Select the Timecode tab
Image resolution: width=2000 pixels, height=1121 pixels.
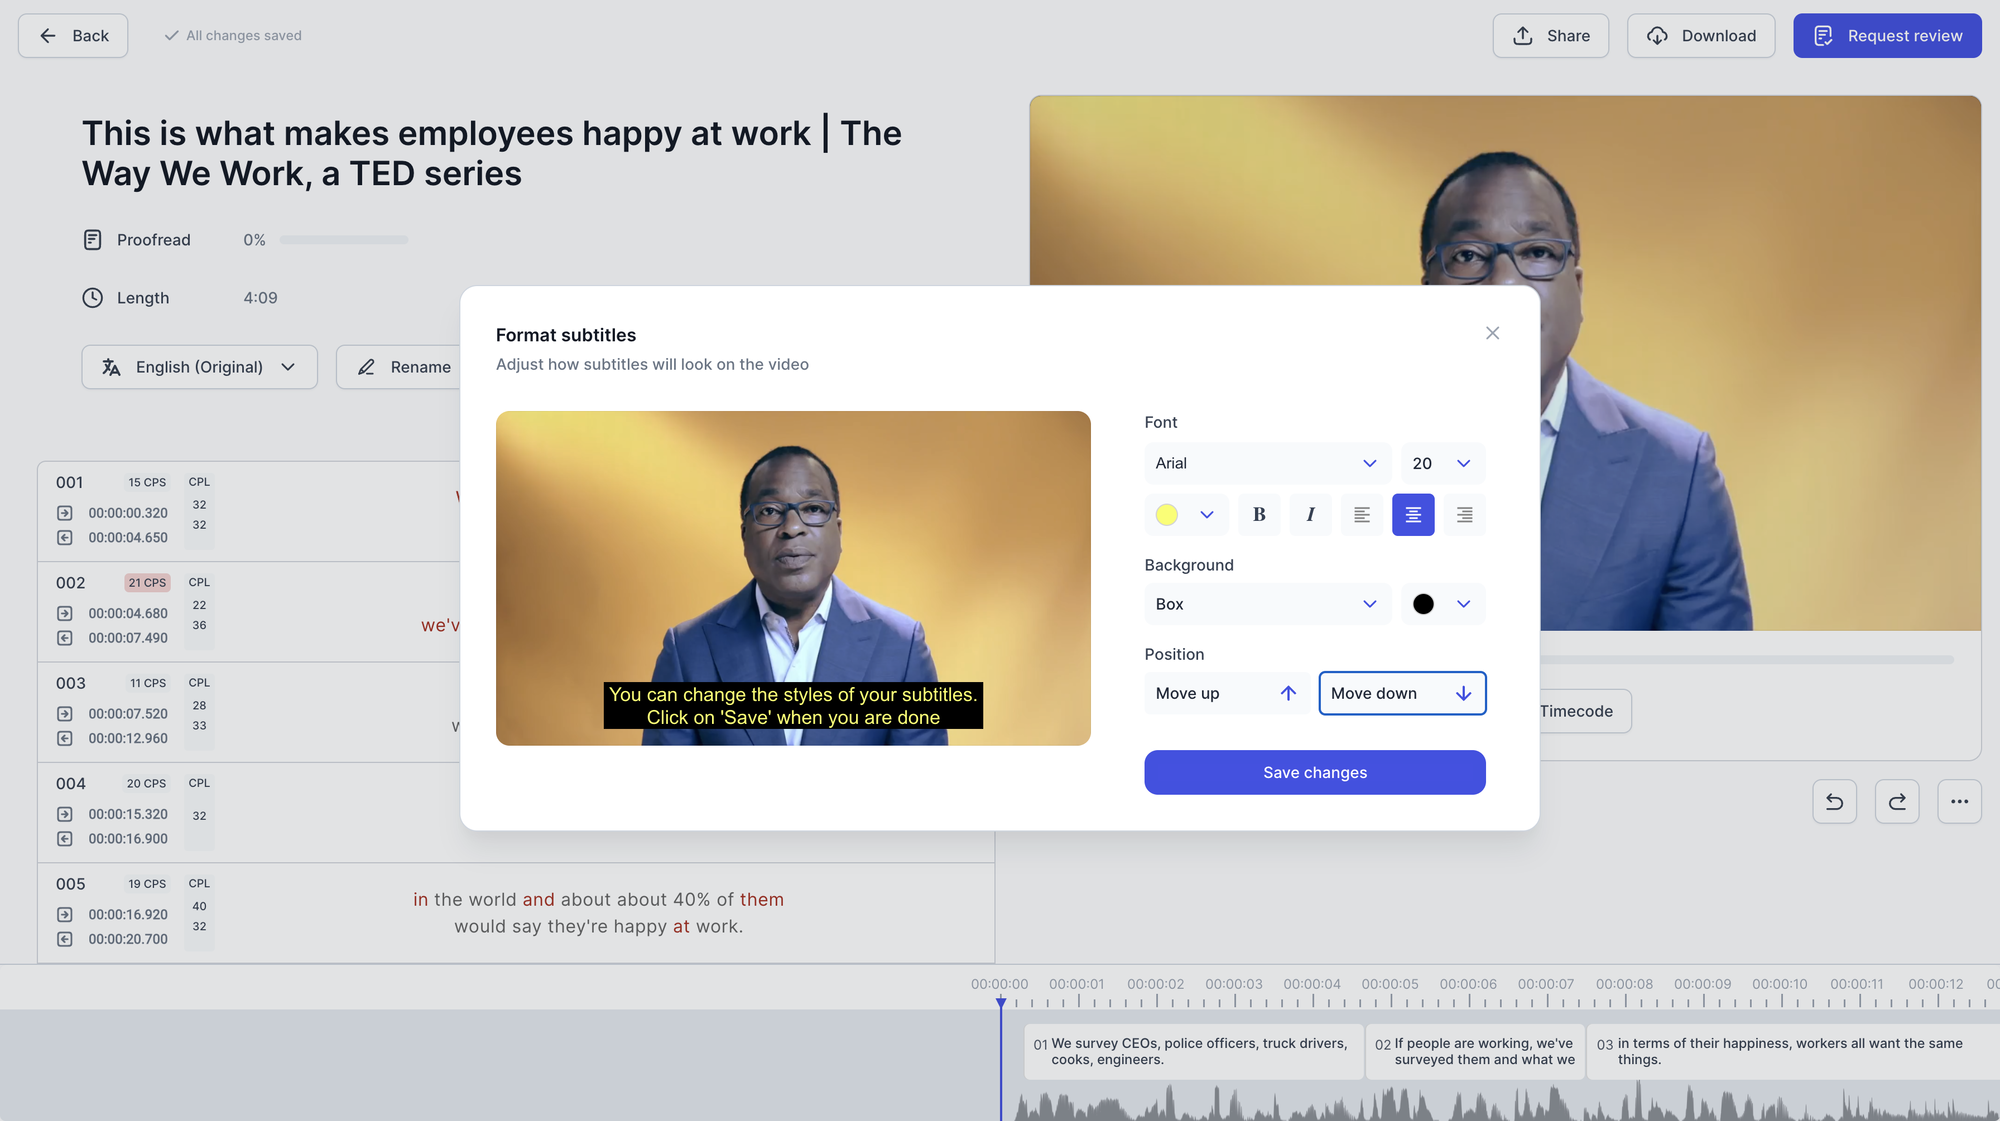1576,712
